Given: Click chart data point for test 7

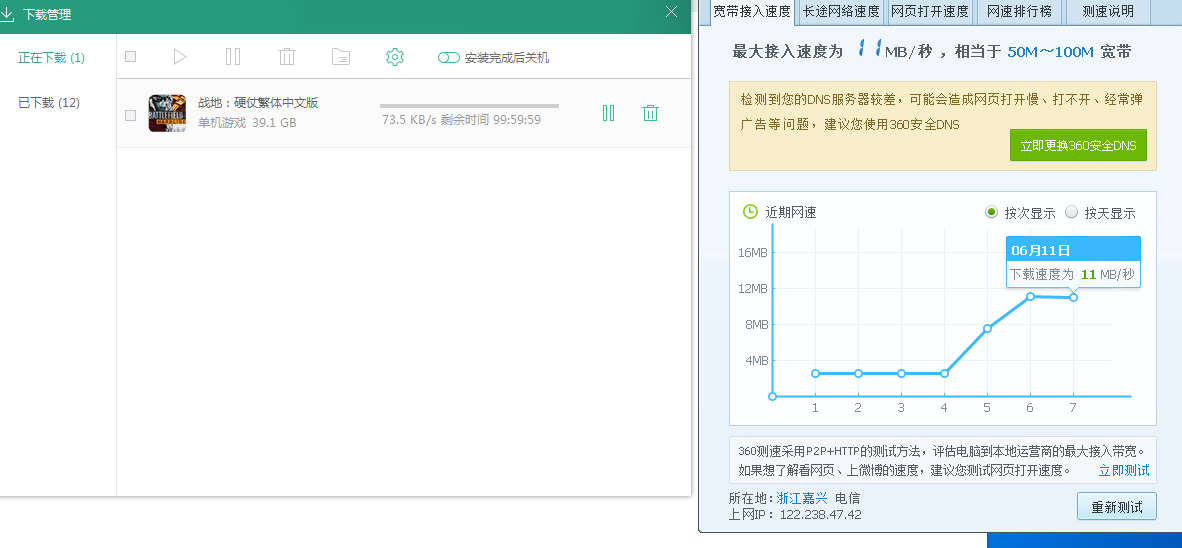Looking at the screenshot, I should [x=1073, y=297].
